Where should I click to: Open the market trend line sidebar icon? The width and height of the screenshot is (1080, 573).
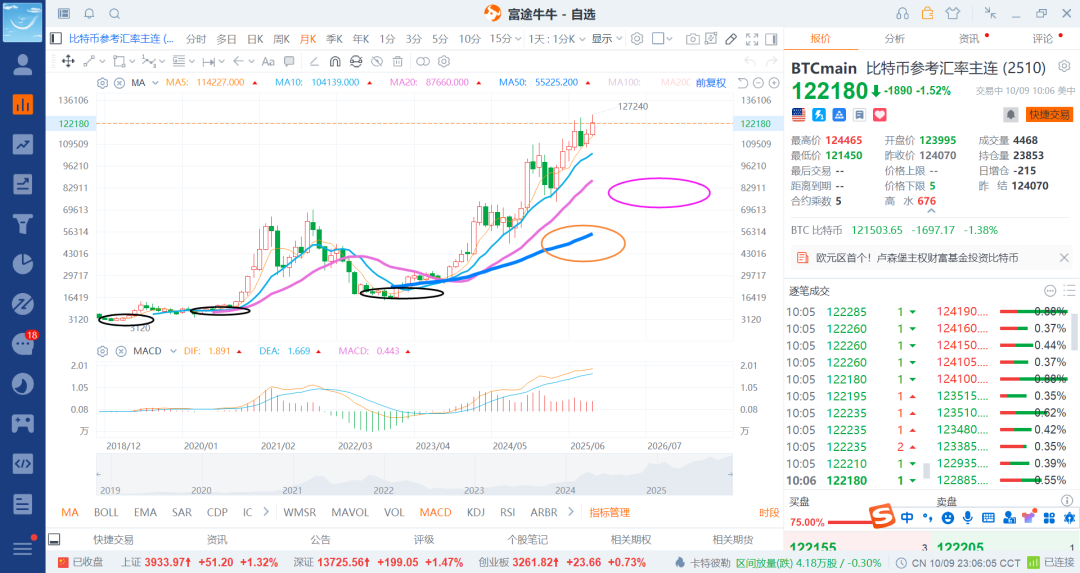(x=23, y=144)
